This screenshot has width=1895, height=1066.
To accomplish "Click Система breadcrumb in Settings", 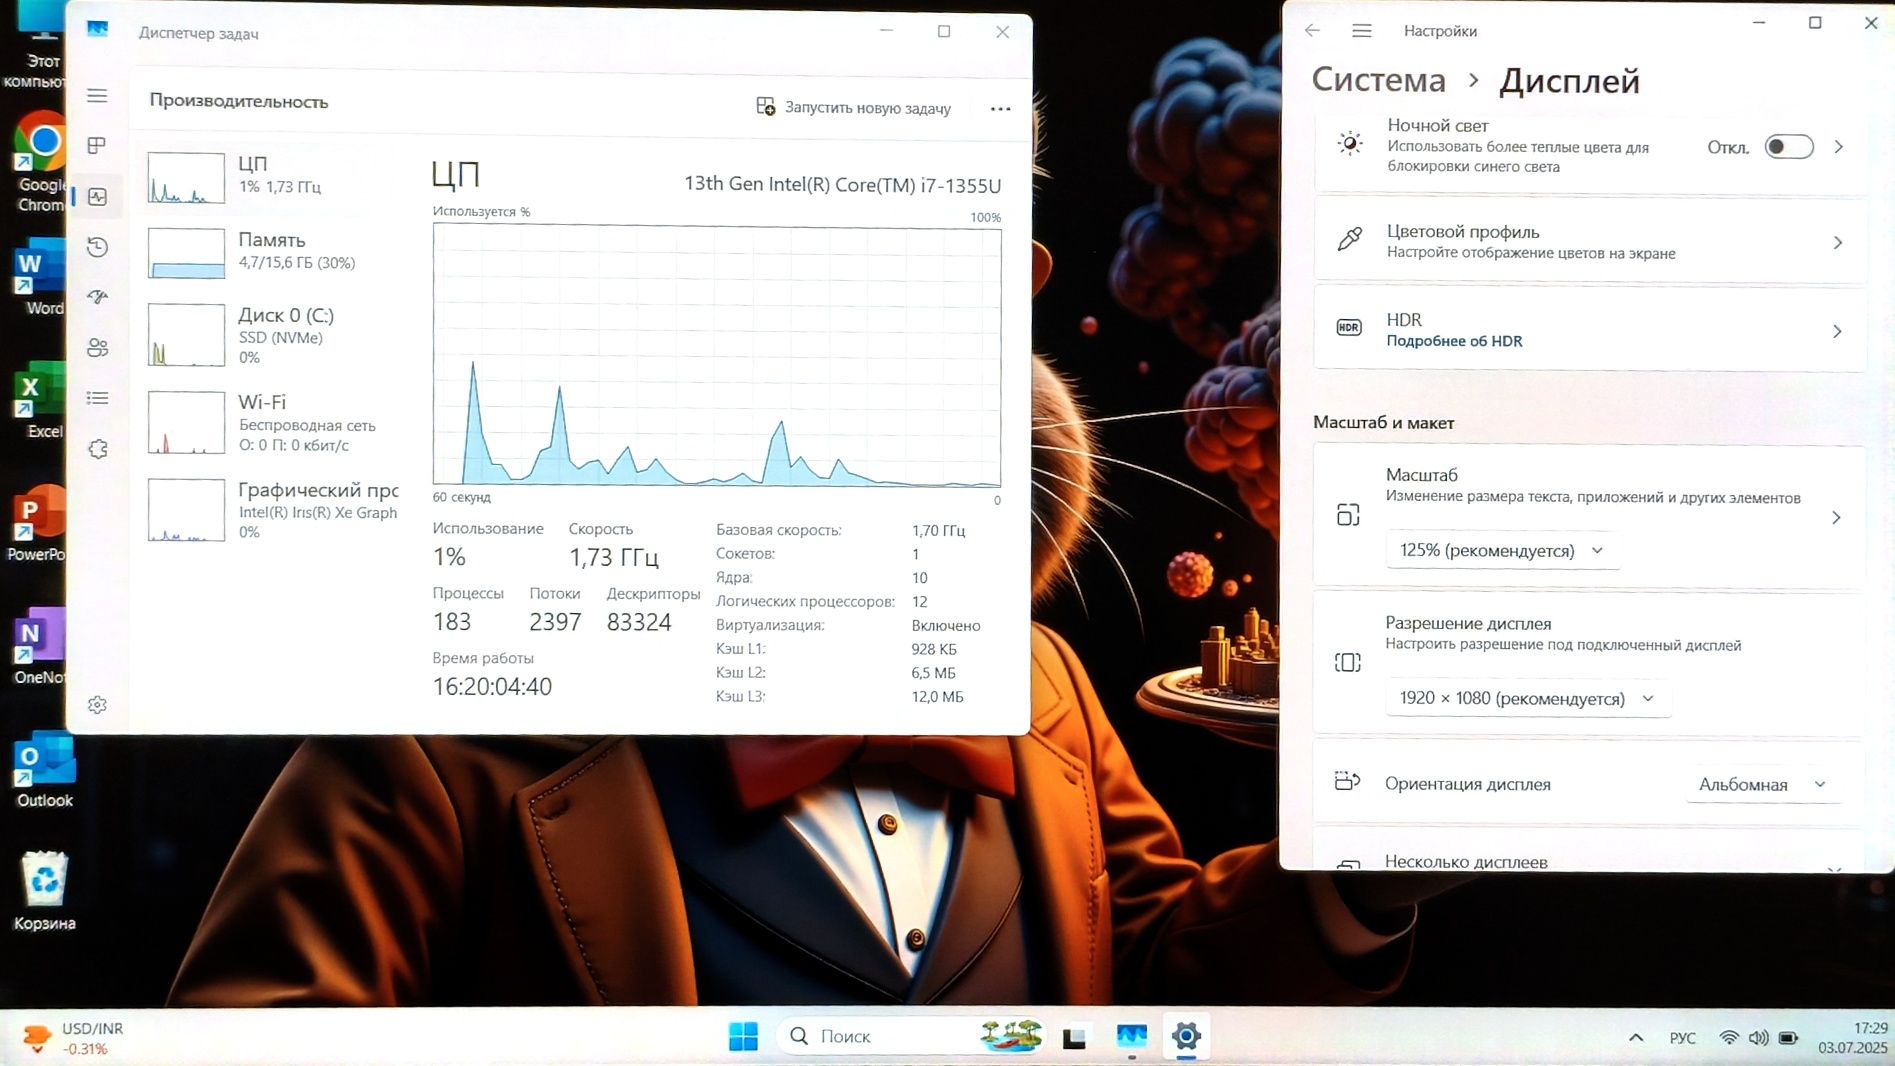I will point(1378,80).
